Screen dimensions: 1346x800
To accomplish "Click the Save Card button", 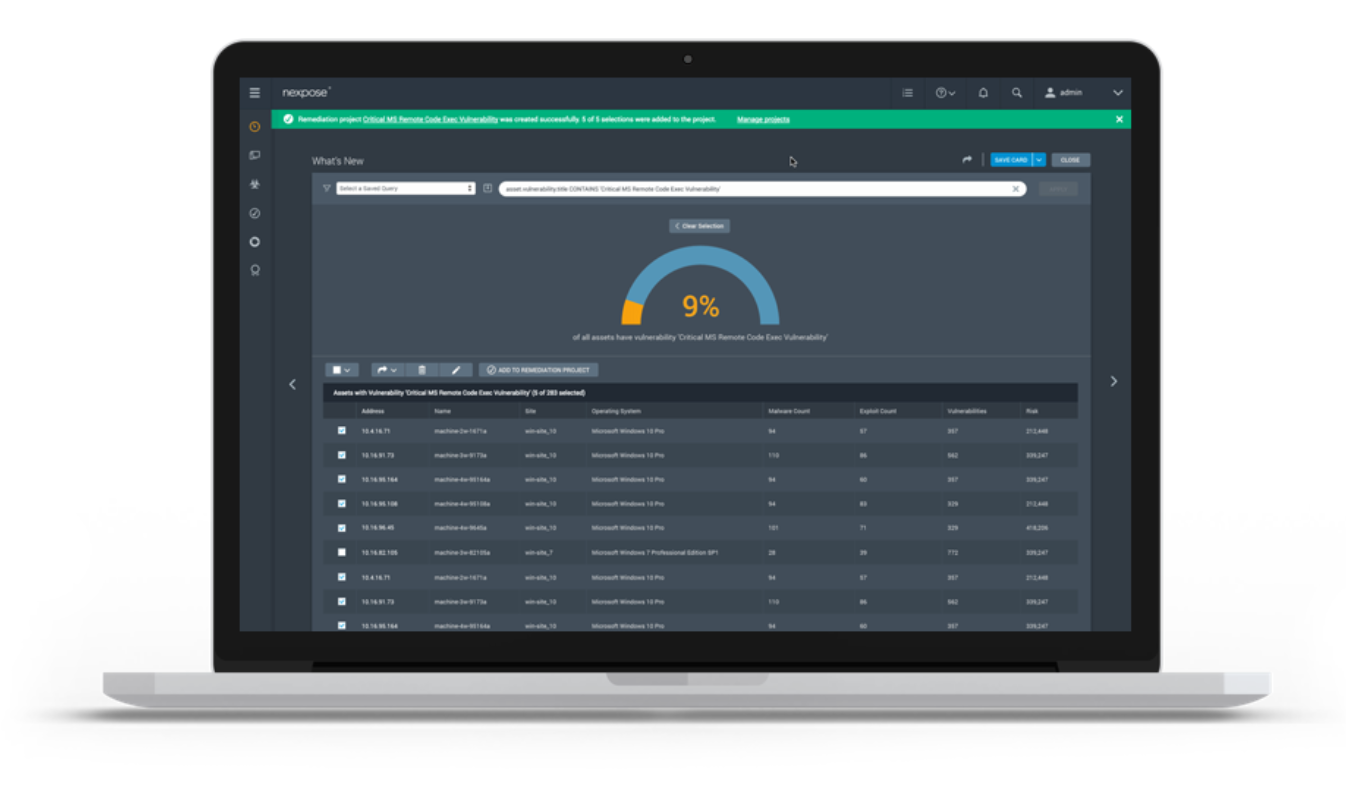I will [x=1011, y=160].
